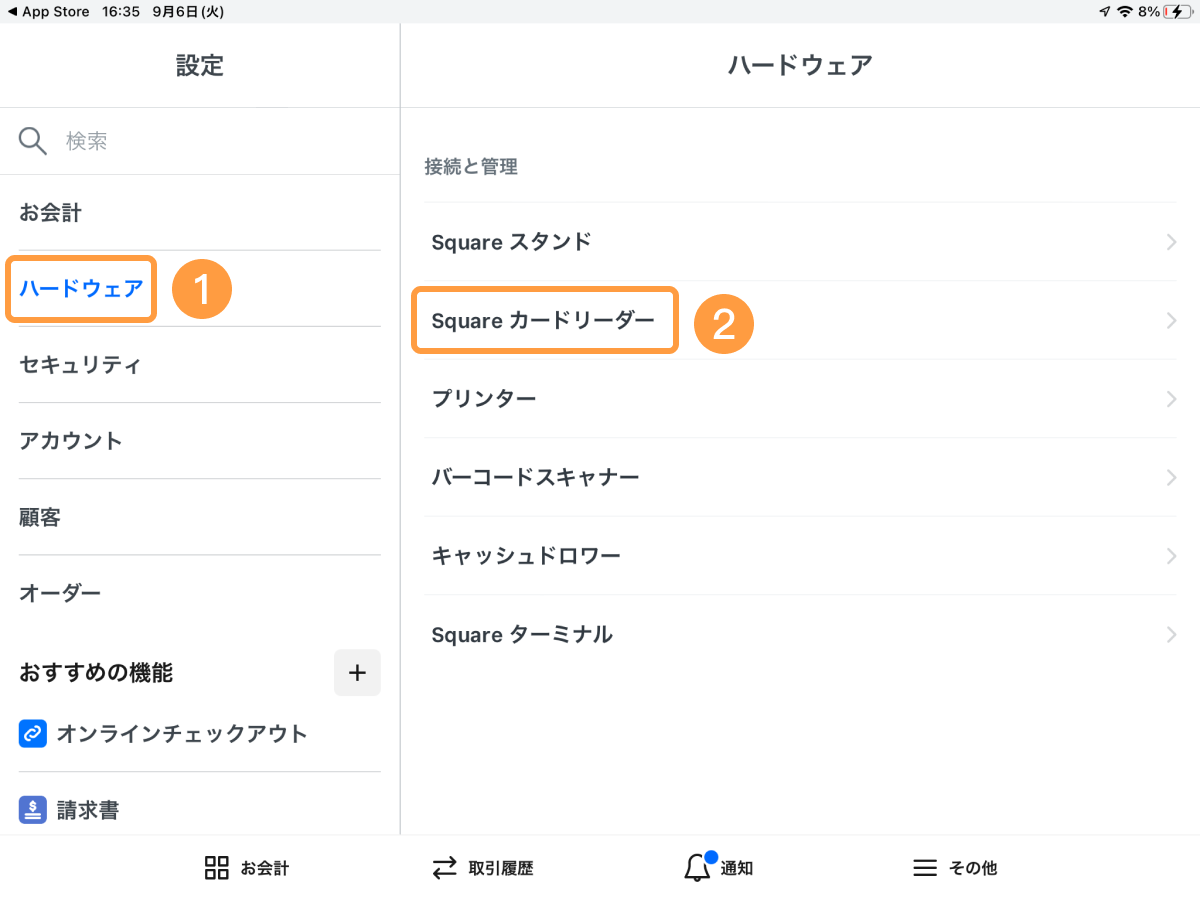Expand キャッシュドロワー chevron
The image size is (1200, 900).
pos(1172,556)
